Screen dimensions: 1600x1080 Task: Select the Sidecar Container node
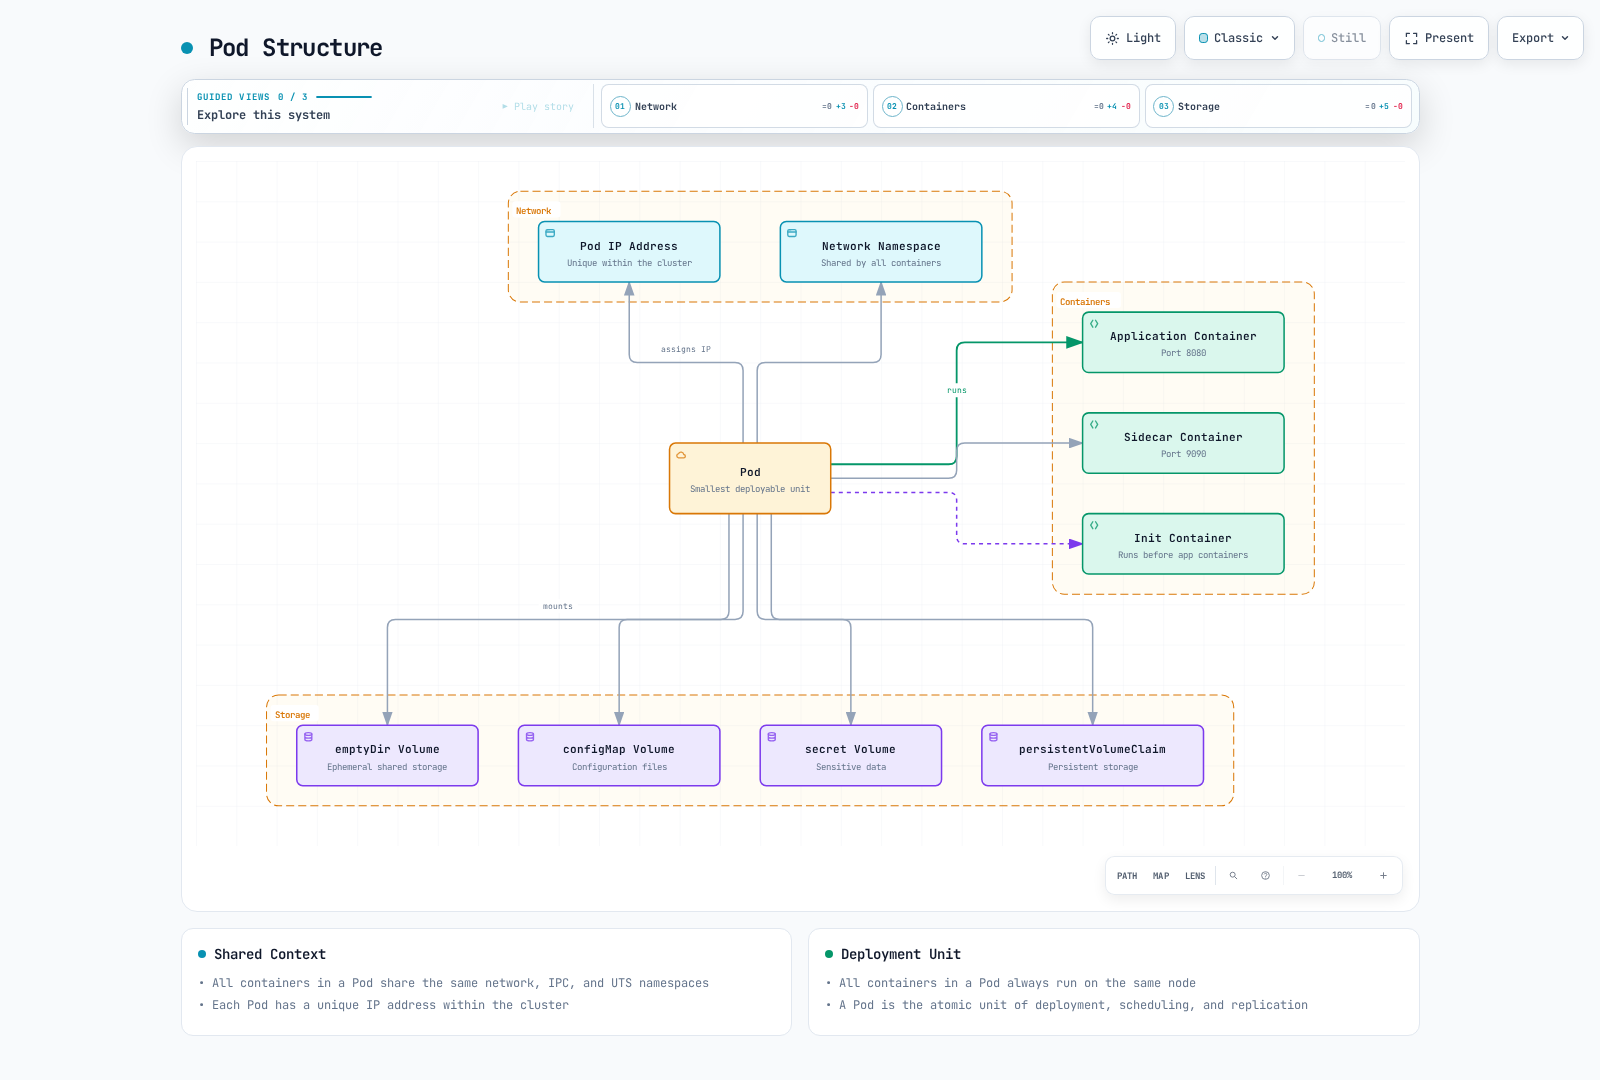click(x=1183, y=443)
